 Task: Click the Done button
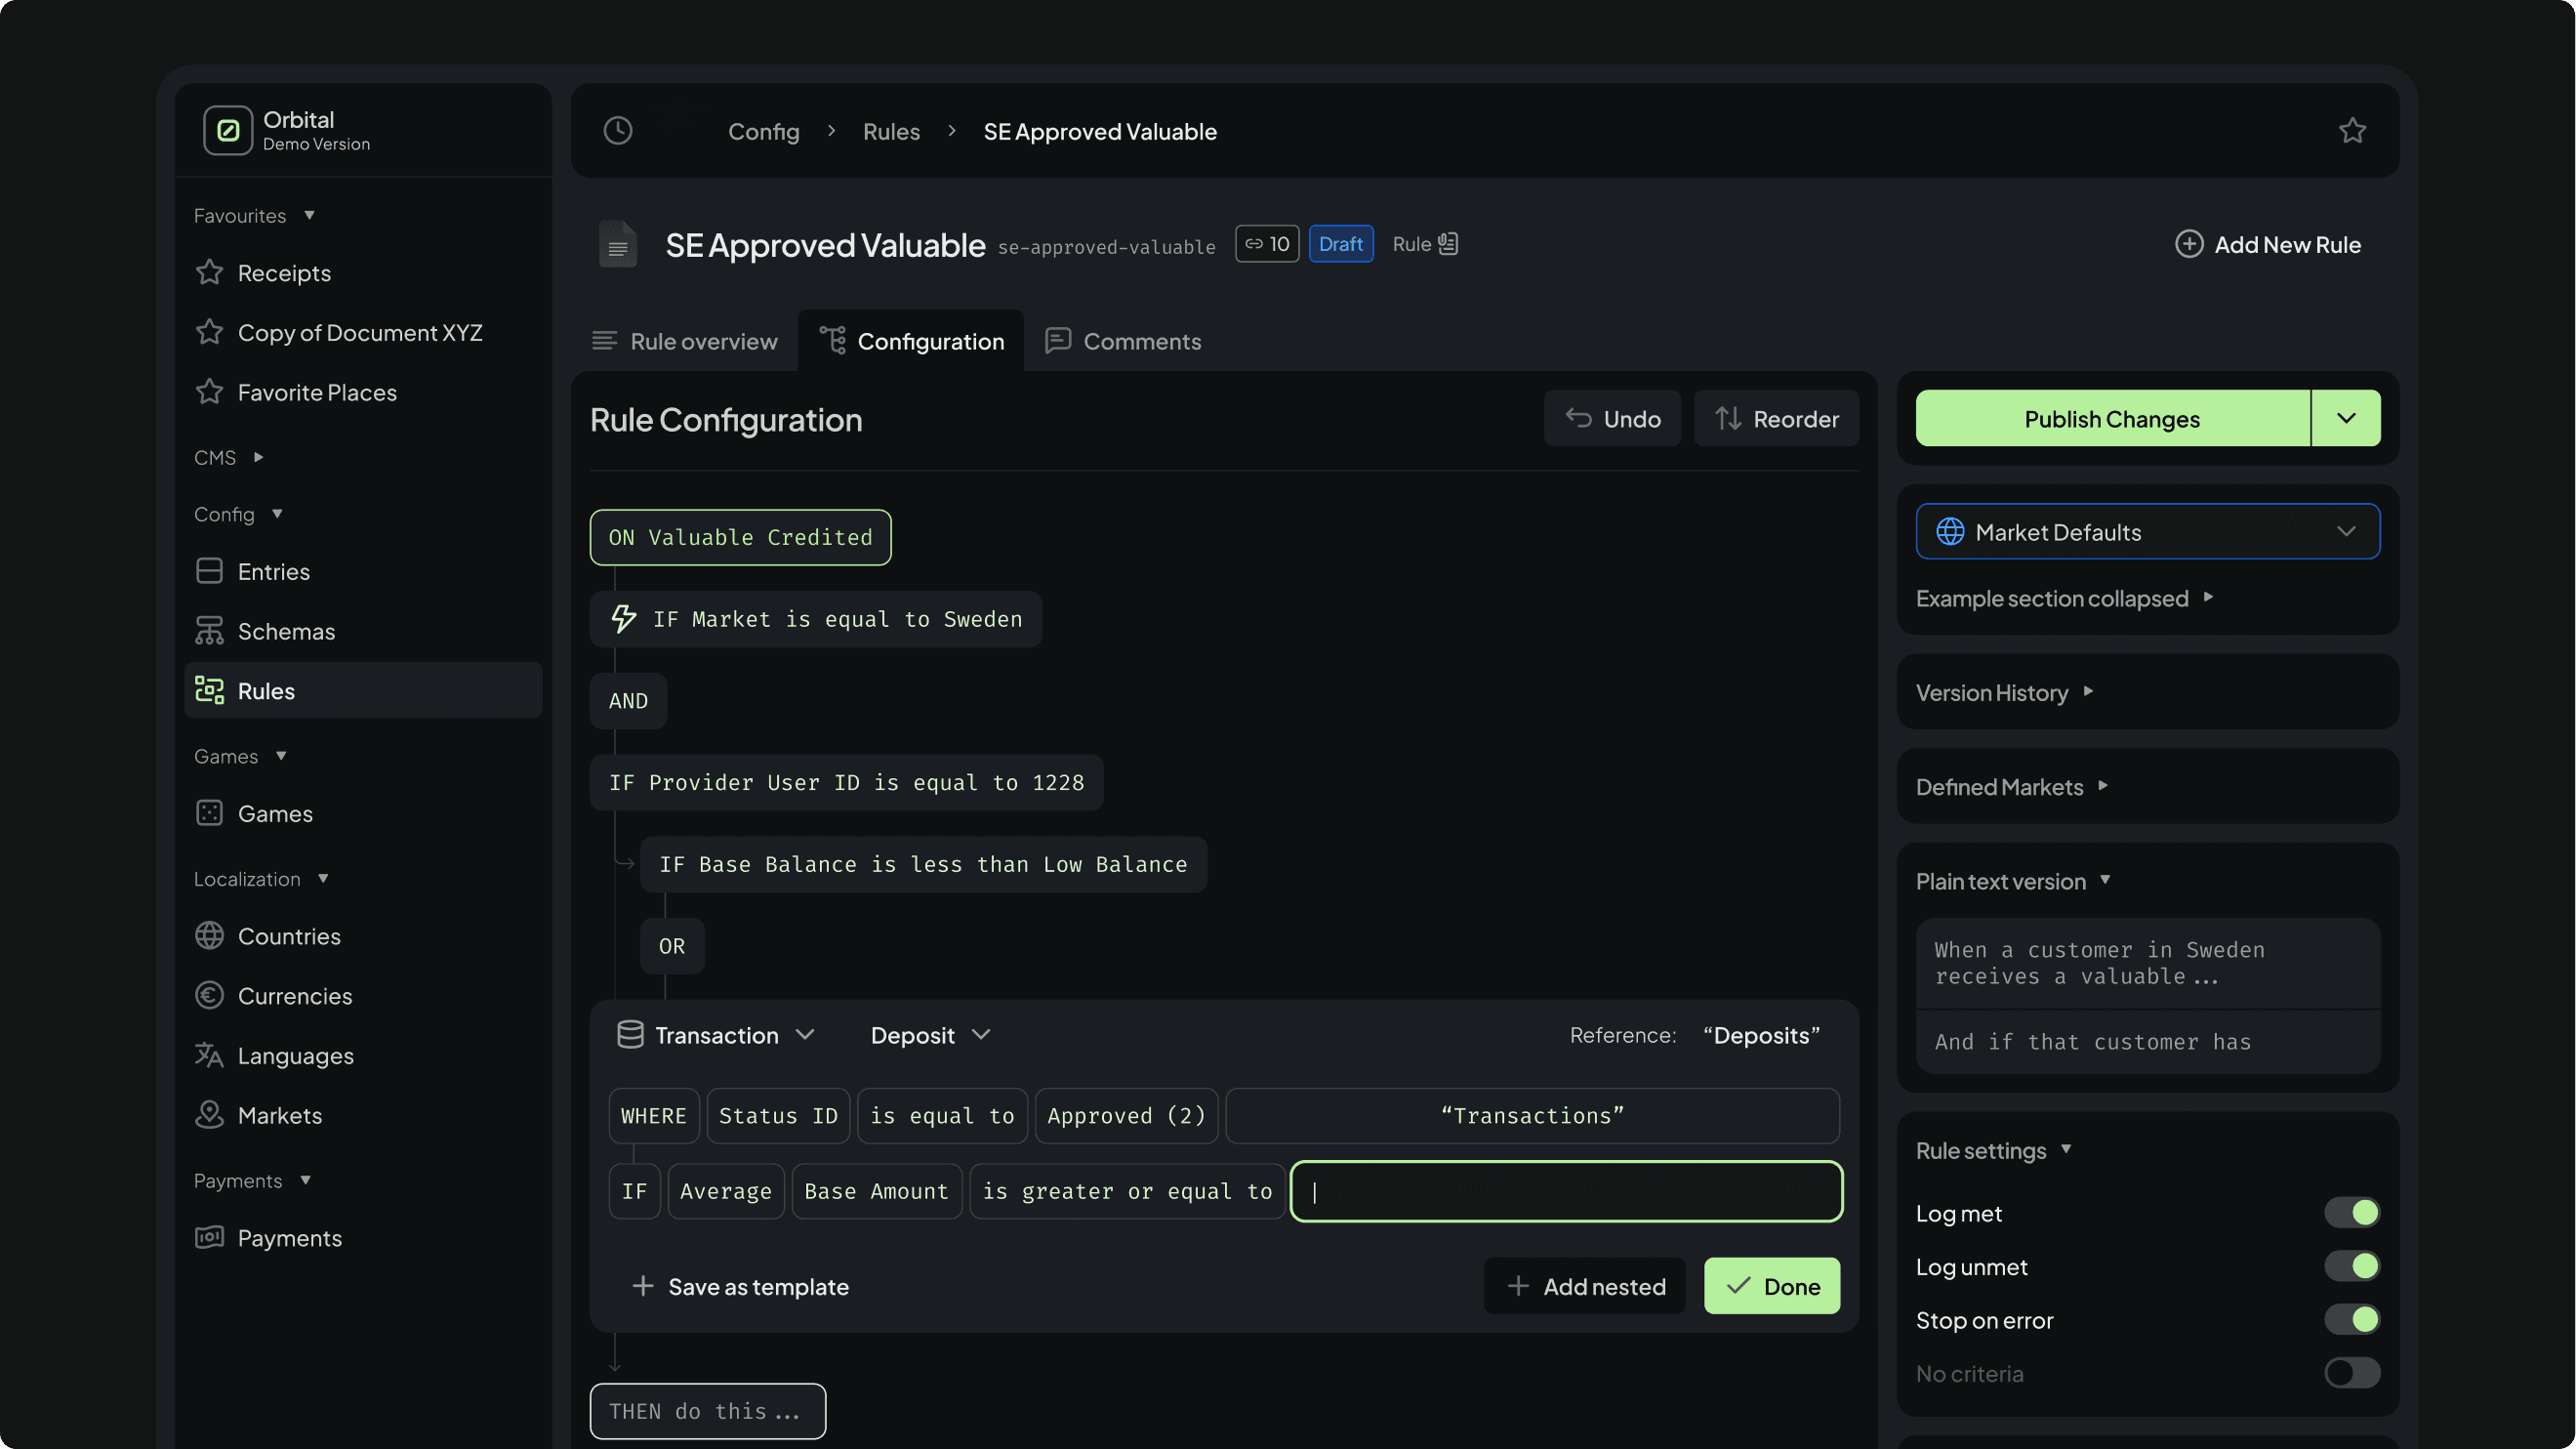[x=1772, y=1286]
